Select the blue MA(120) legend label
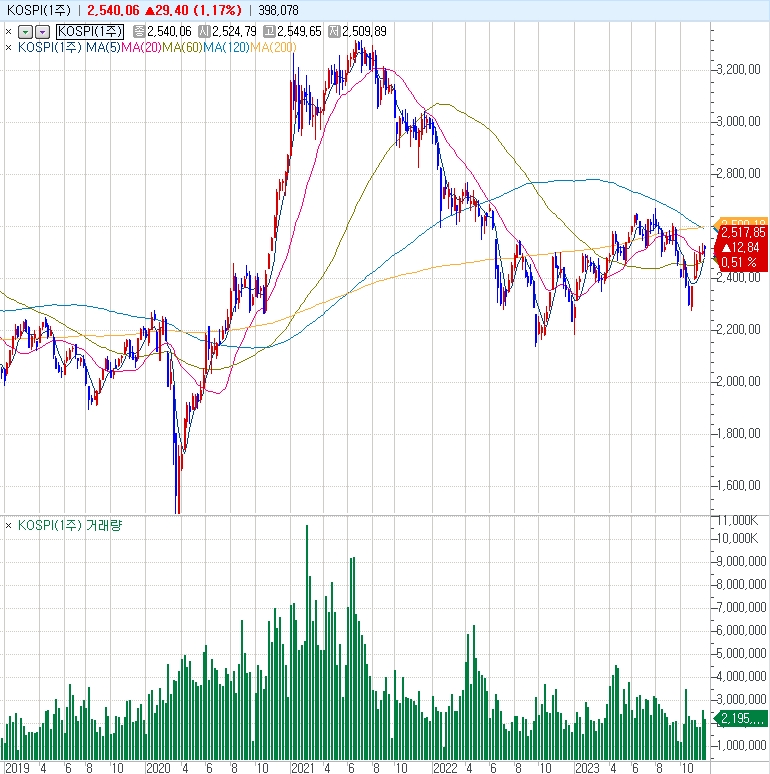This screenshot has height=774, width=770. coord(226,47)
